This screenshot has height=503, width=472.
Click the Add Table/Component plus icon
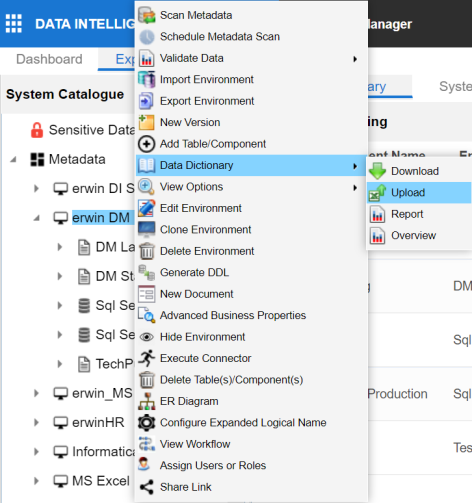click(146, 144)
